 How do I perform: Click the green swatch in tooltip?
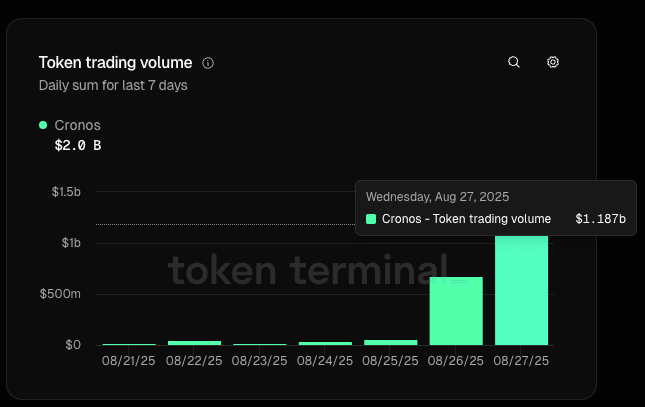click(371, 219)
